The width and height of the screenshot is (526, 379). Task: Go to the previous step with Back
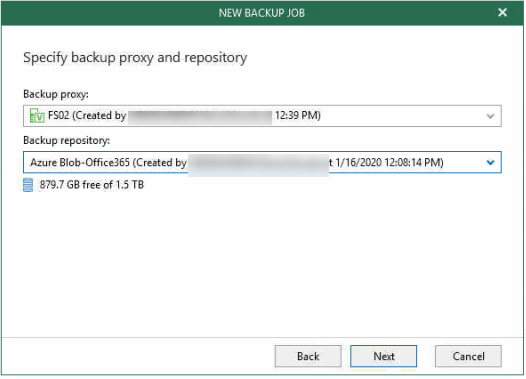[309, 357]
